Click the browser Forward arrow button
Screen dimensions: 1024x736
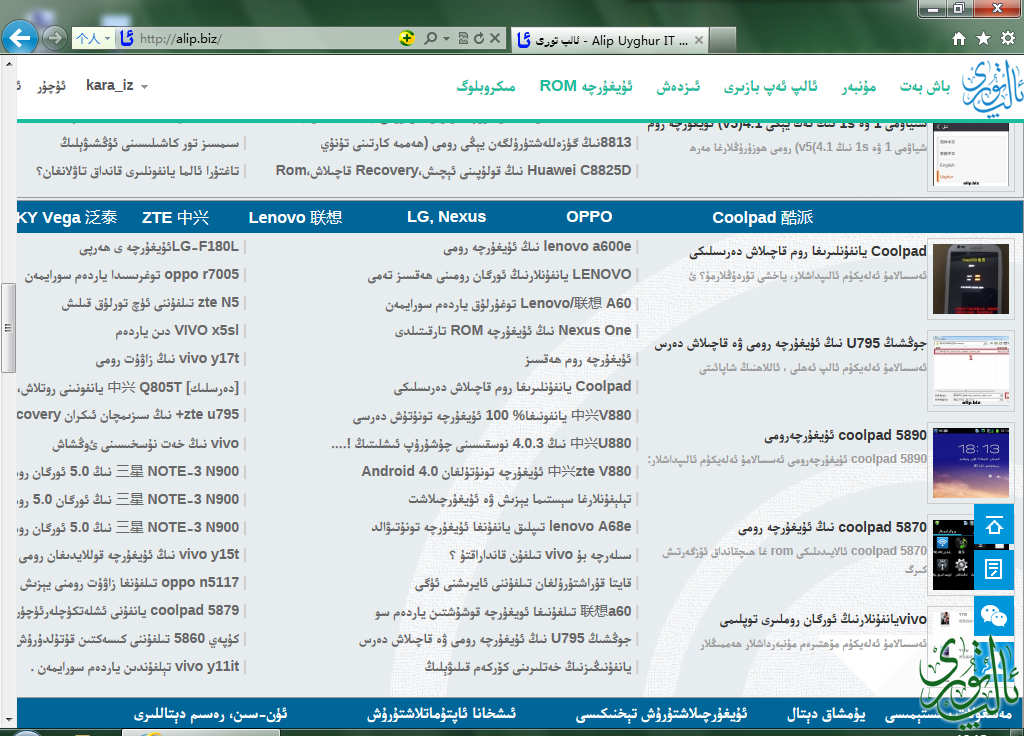[x=55, y=39]
